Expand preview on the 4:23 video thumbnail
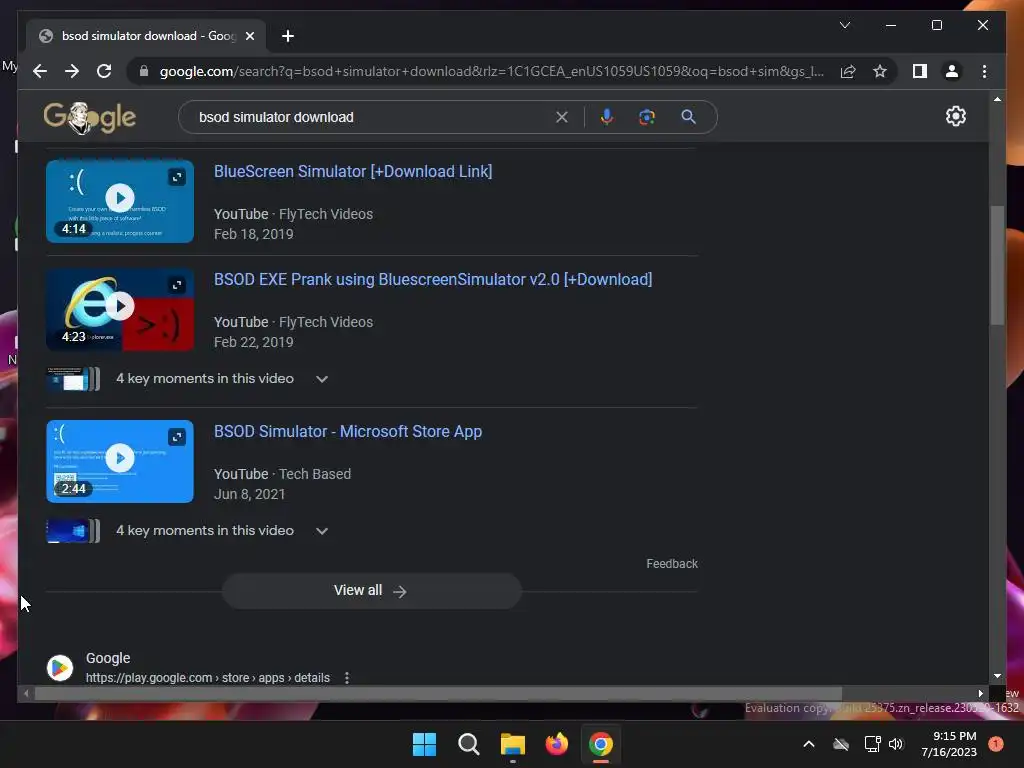Screen dimensions: 1024x768 click(x=176, y=285)
